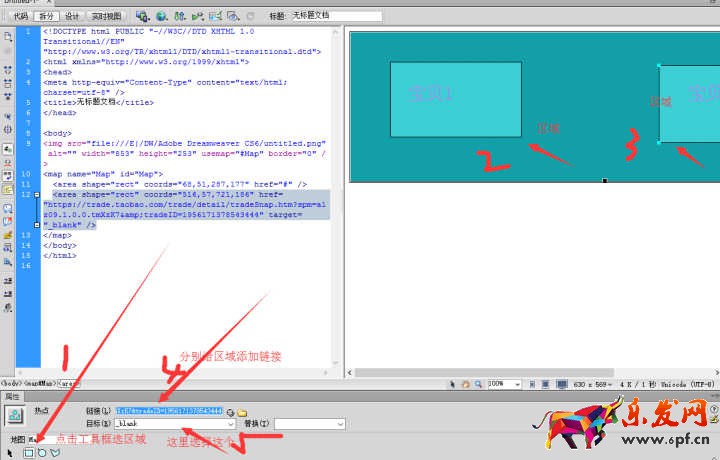
Task: Open the 替换 alt text dropdown
Action: tap(339, 424)
